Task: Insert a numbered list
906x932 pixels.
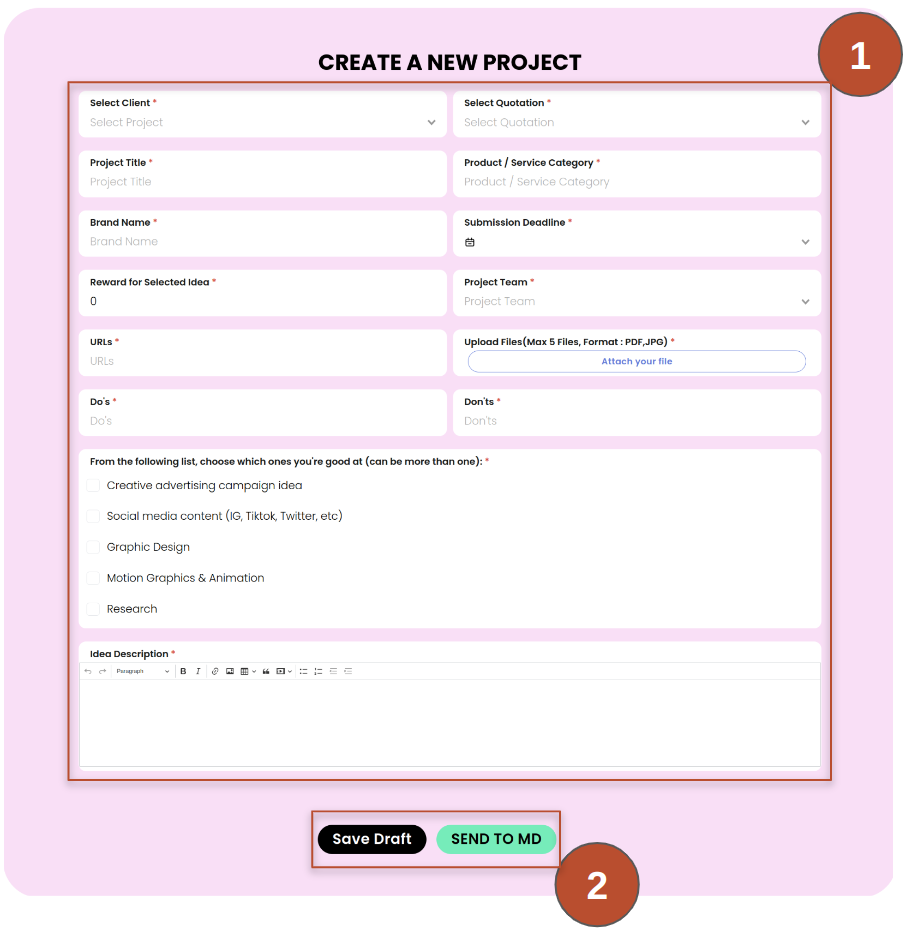Action: pos(318,671)
